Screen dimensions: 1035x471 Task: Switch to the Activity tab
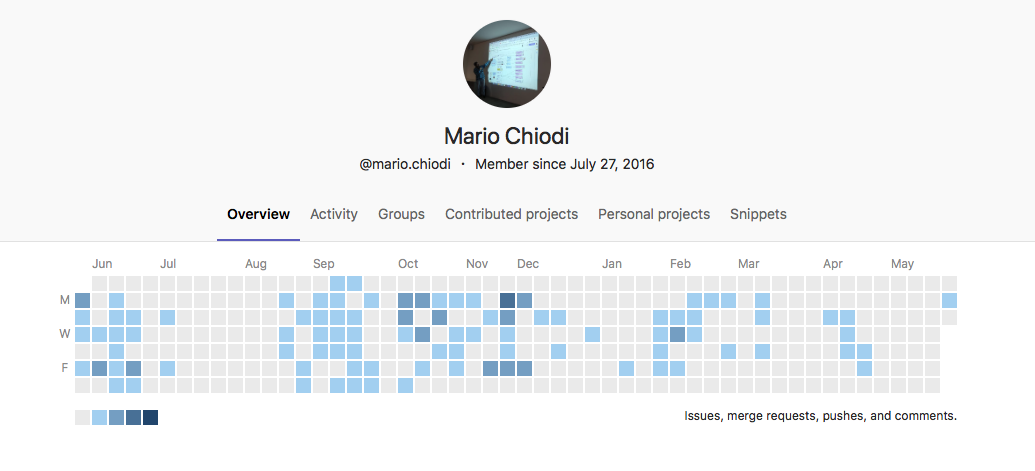(334, 214)
